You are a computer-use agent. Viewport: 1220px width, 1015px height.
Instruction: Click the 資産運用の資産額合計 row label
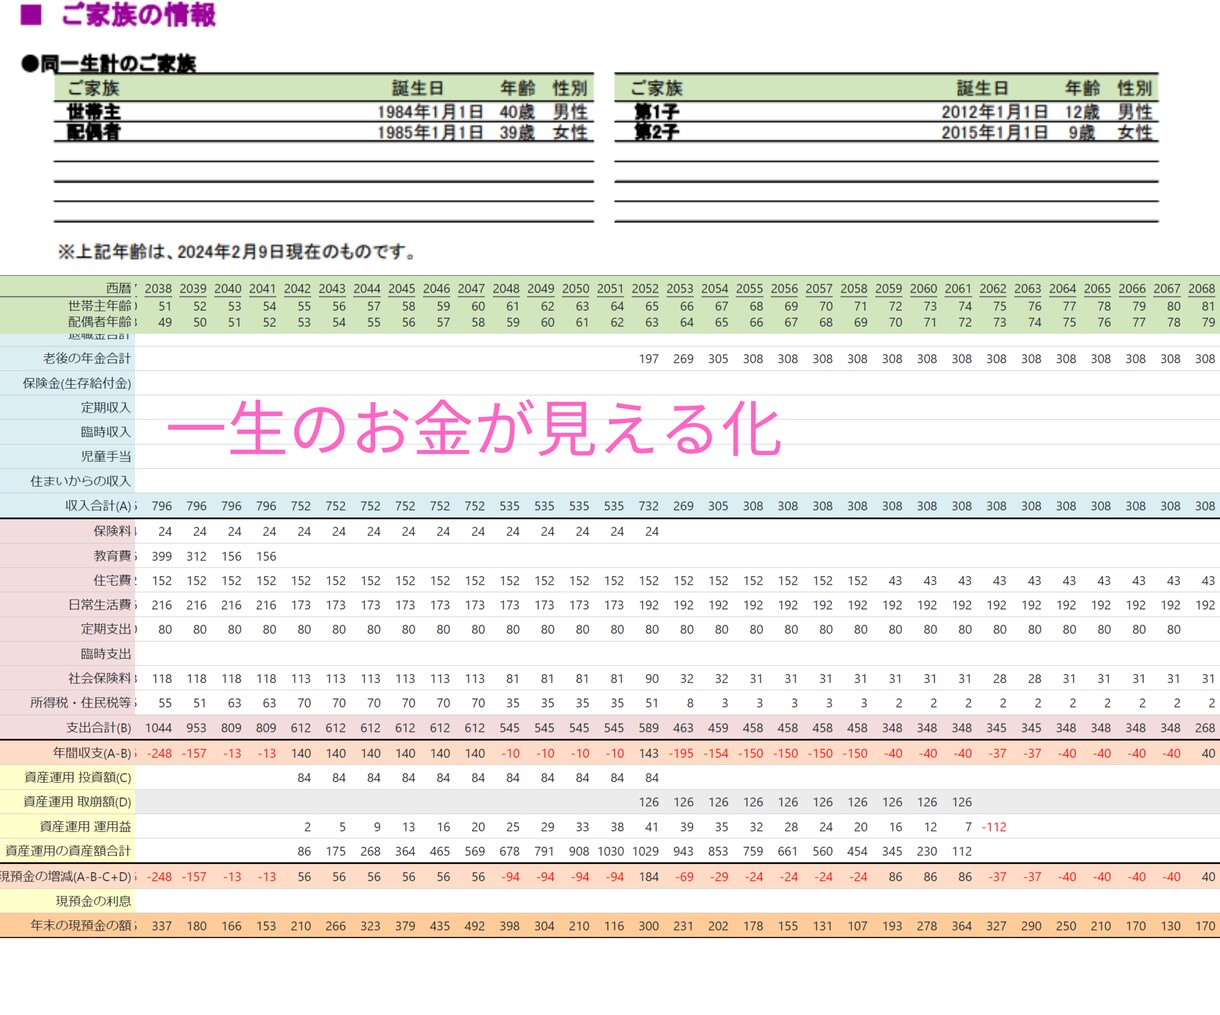click(68, 851)
